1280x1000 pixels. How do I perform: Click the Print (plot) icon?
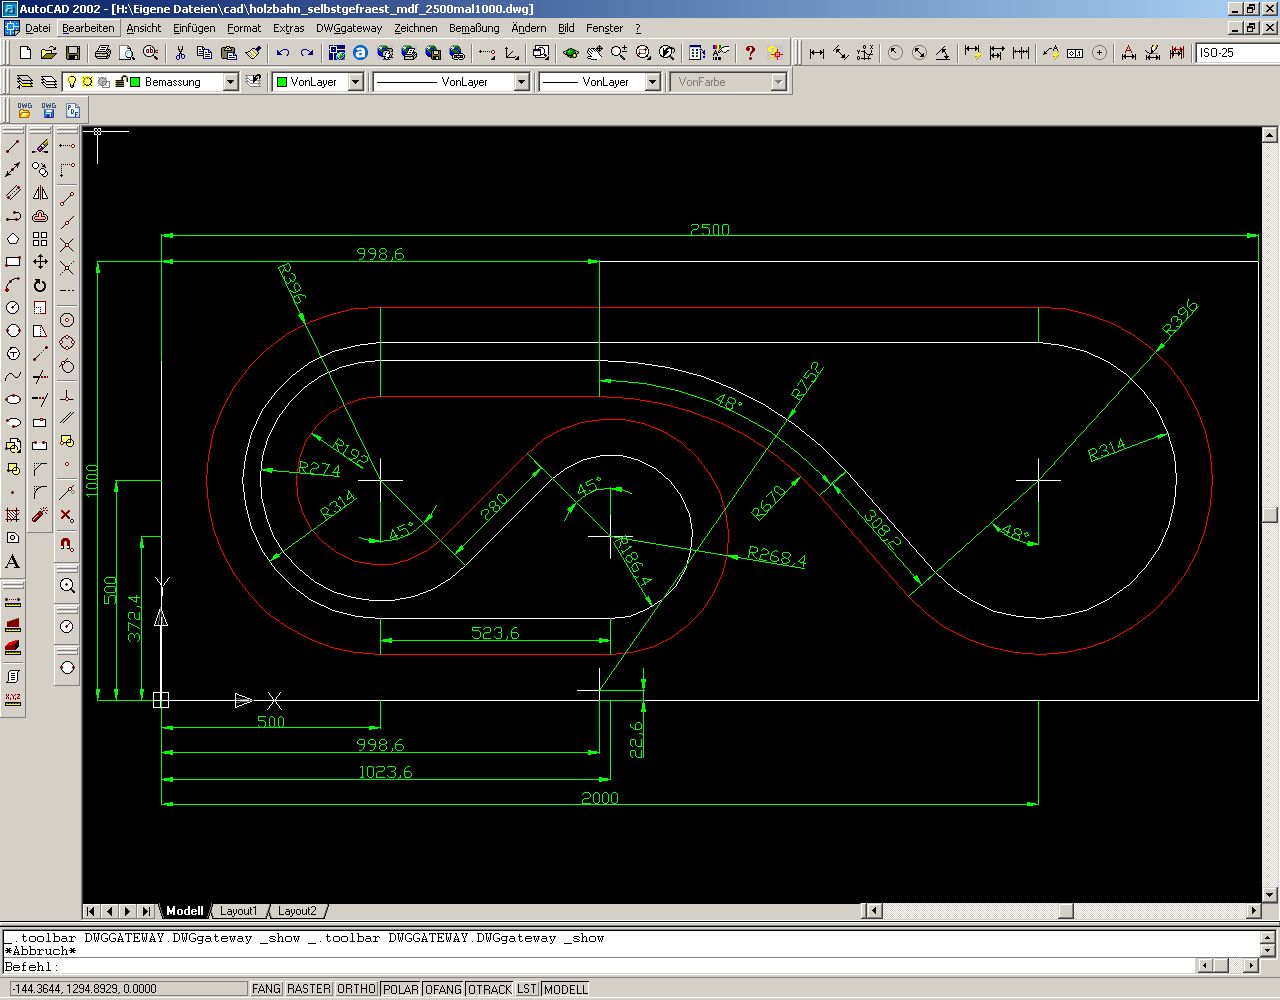coord(102,53)
